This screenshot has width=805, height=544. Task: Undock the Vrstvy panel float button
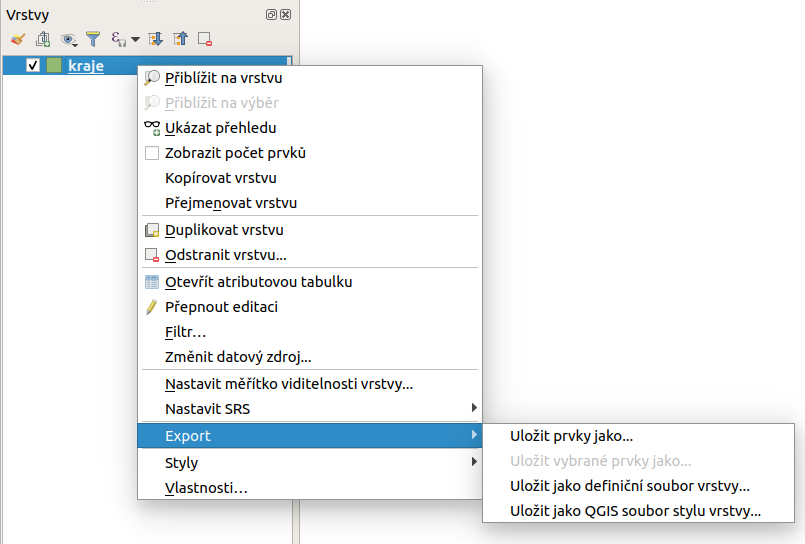[x=271, y=14]
